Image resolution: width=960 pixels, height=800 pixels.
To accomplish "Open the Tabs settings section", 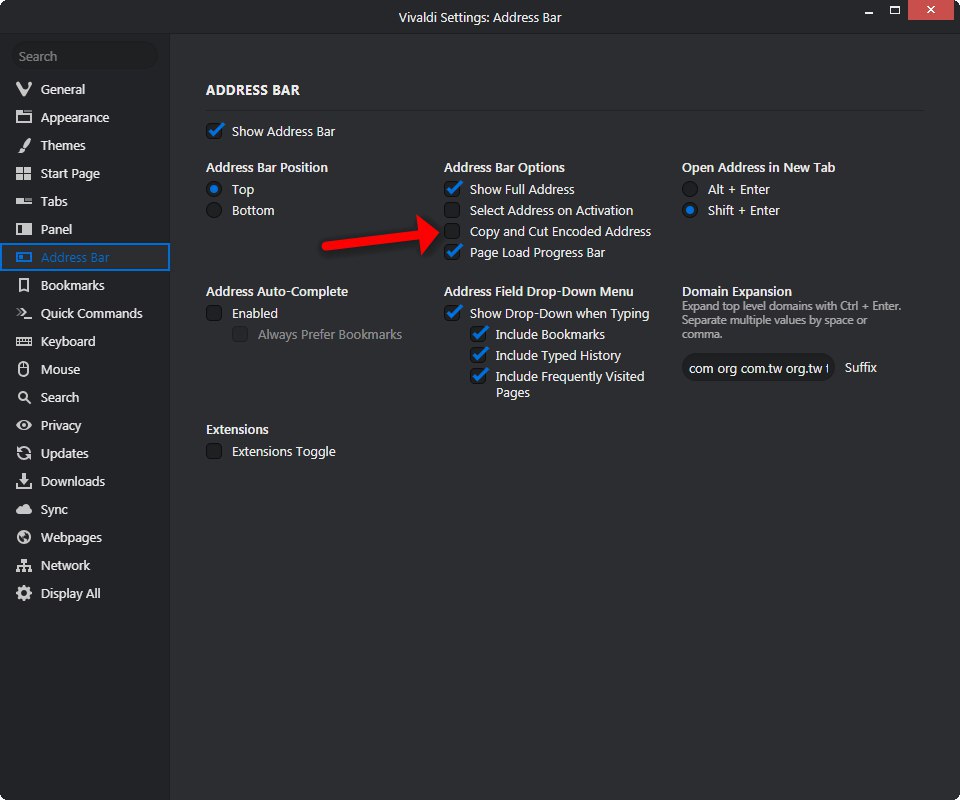I will click(x=54, y=201).
